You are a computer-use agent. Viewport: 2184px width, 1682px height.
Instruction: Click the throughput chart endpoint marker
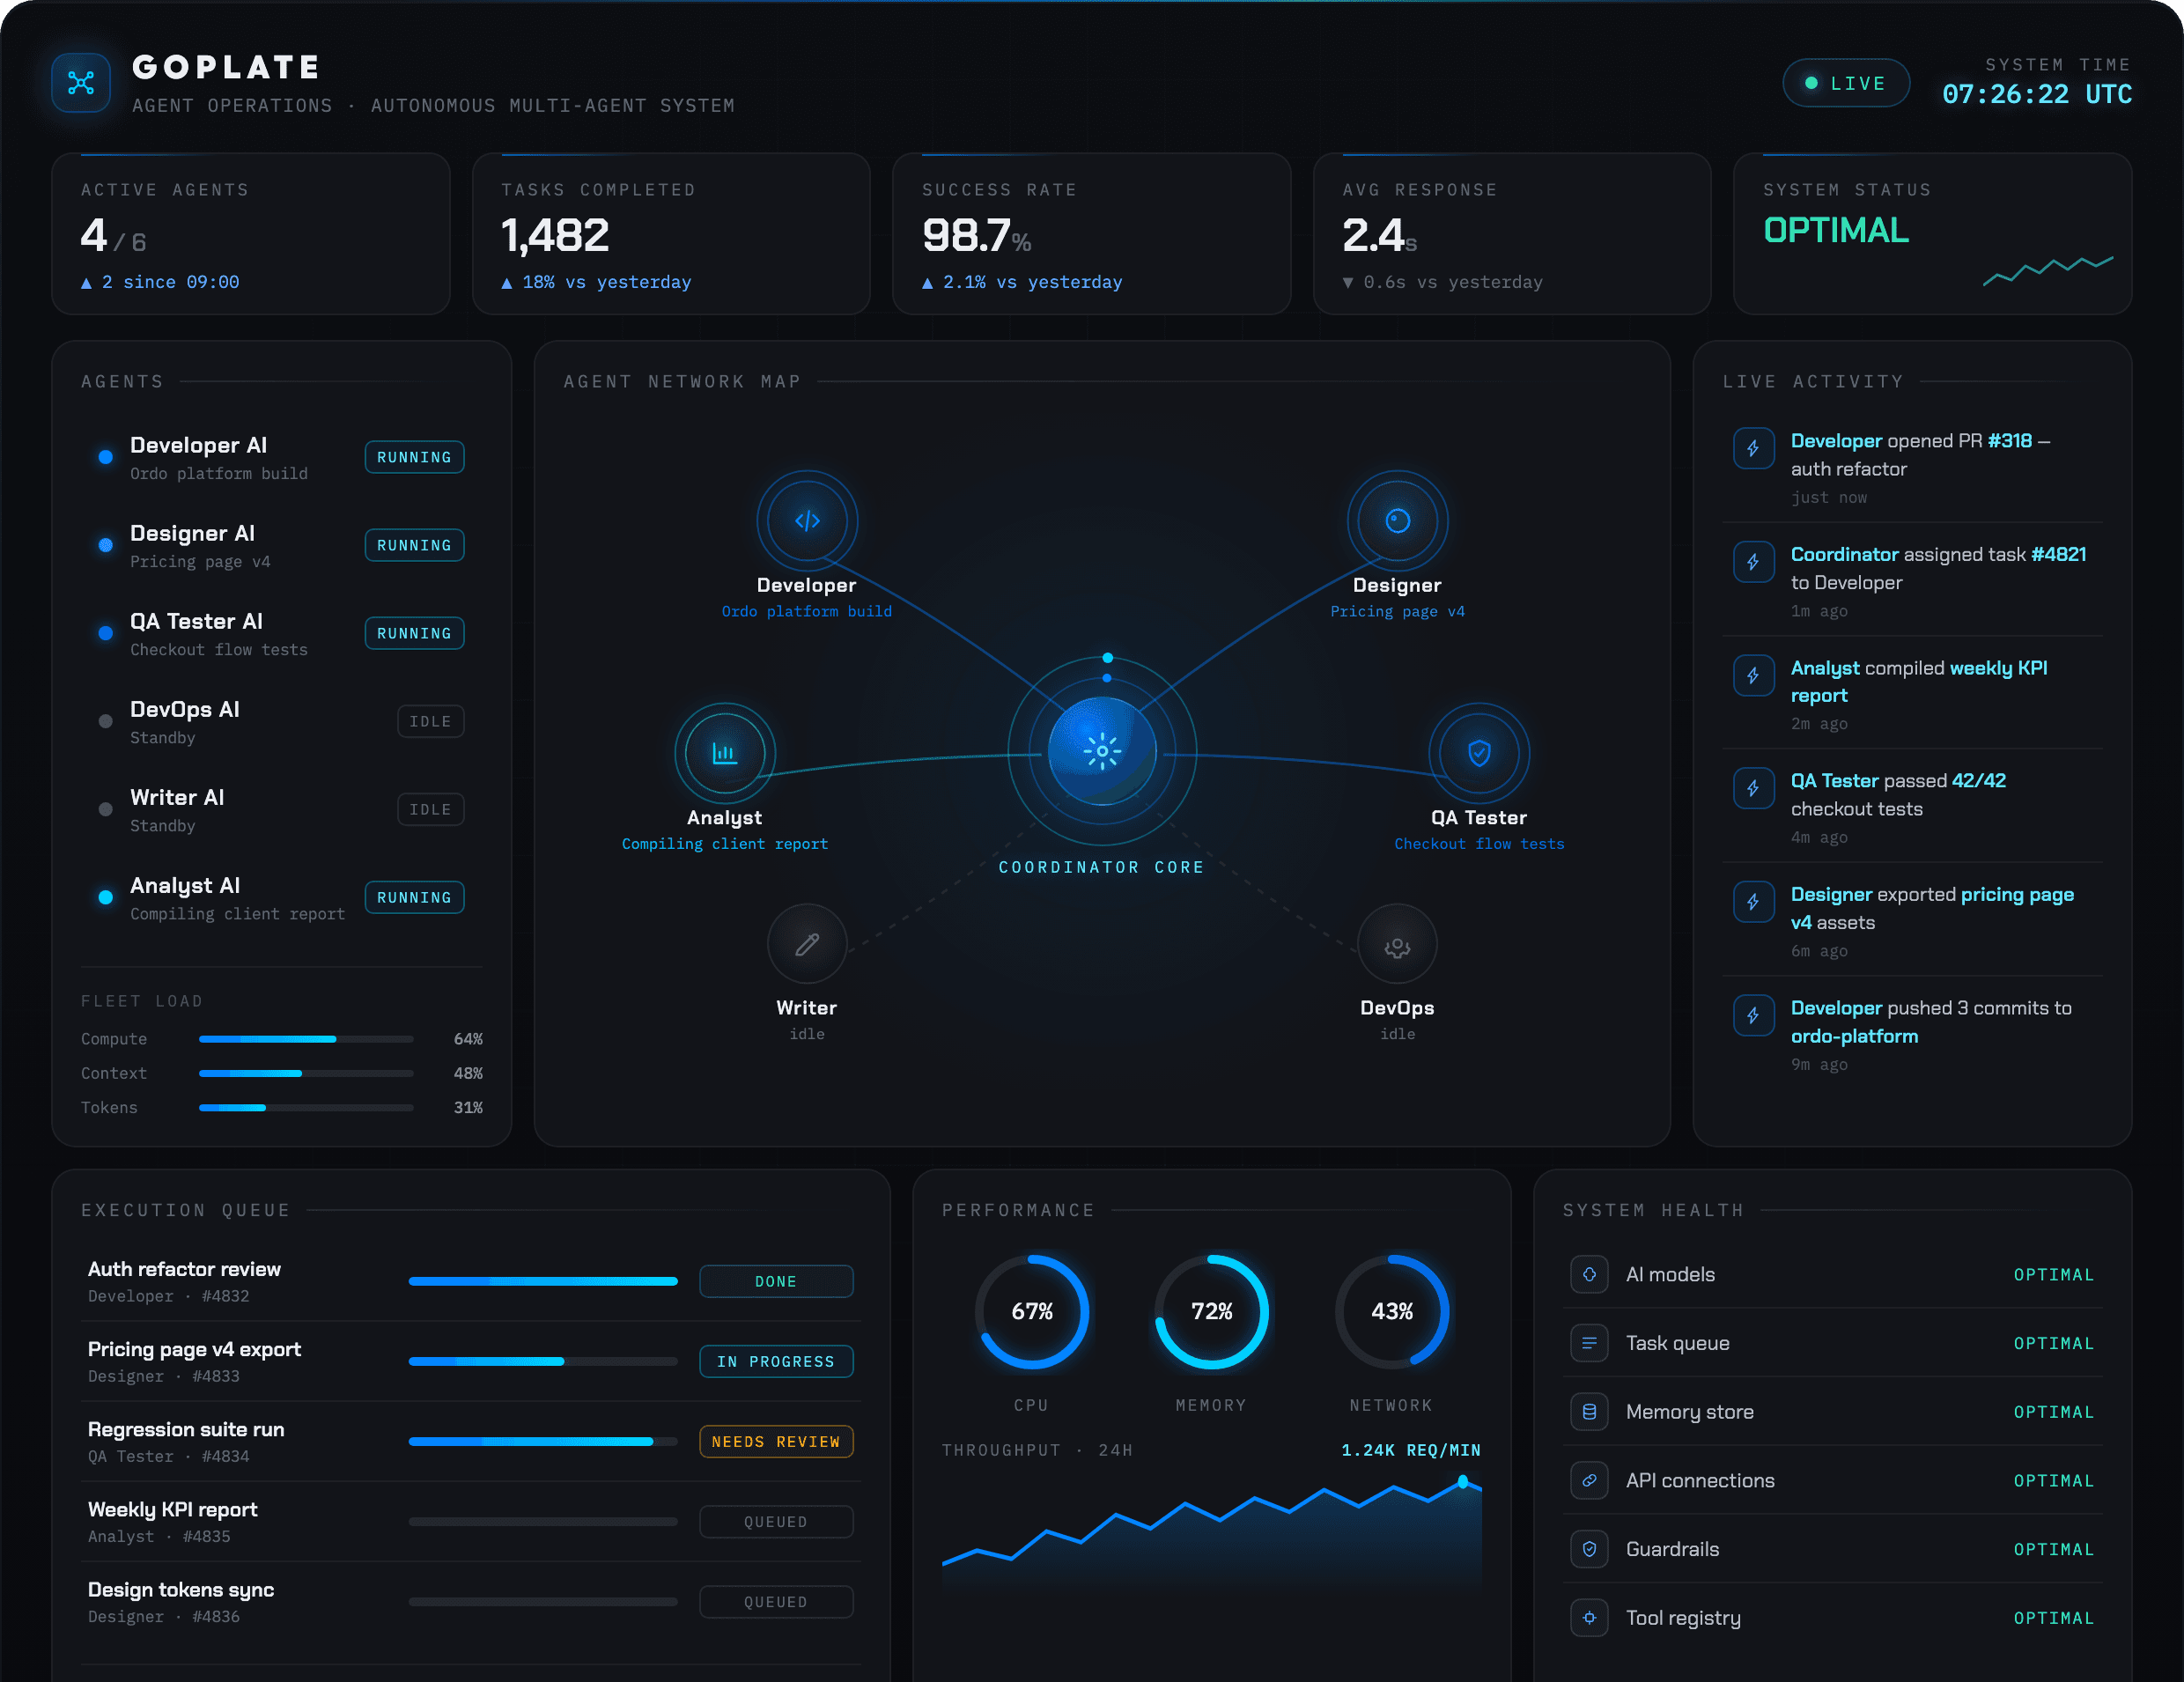click(1463, 1481)
